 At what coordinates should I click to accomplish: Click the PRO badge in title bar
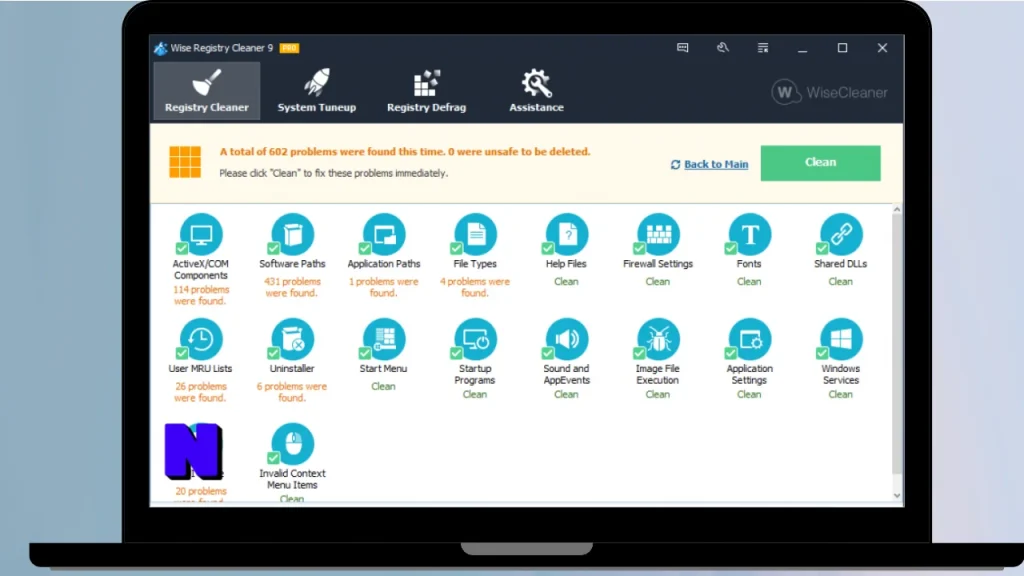pos(289,48)
